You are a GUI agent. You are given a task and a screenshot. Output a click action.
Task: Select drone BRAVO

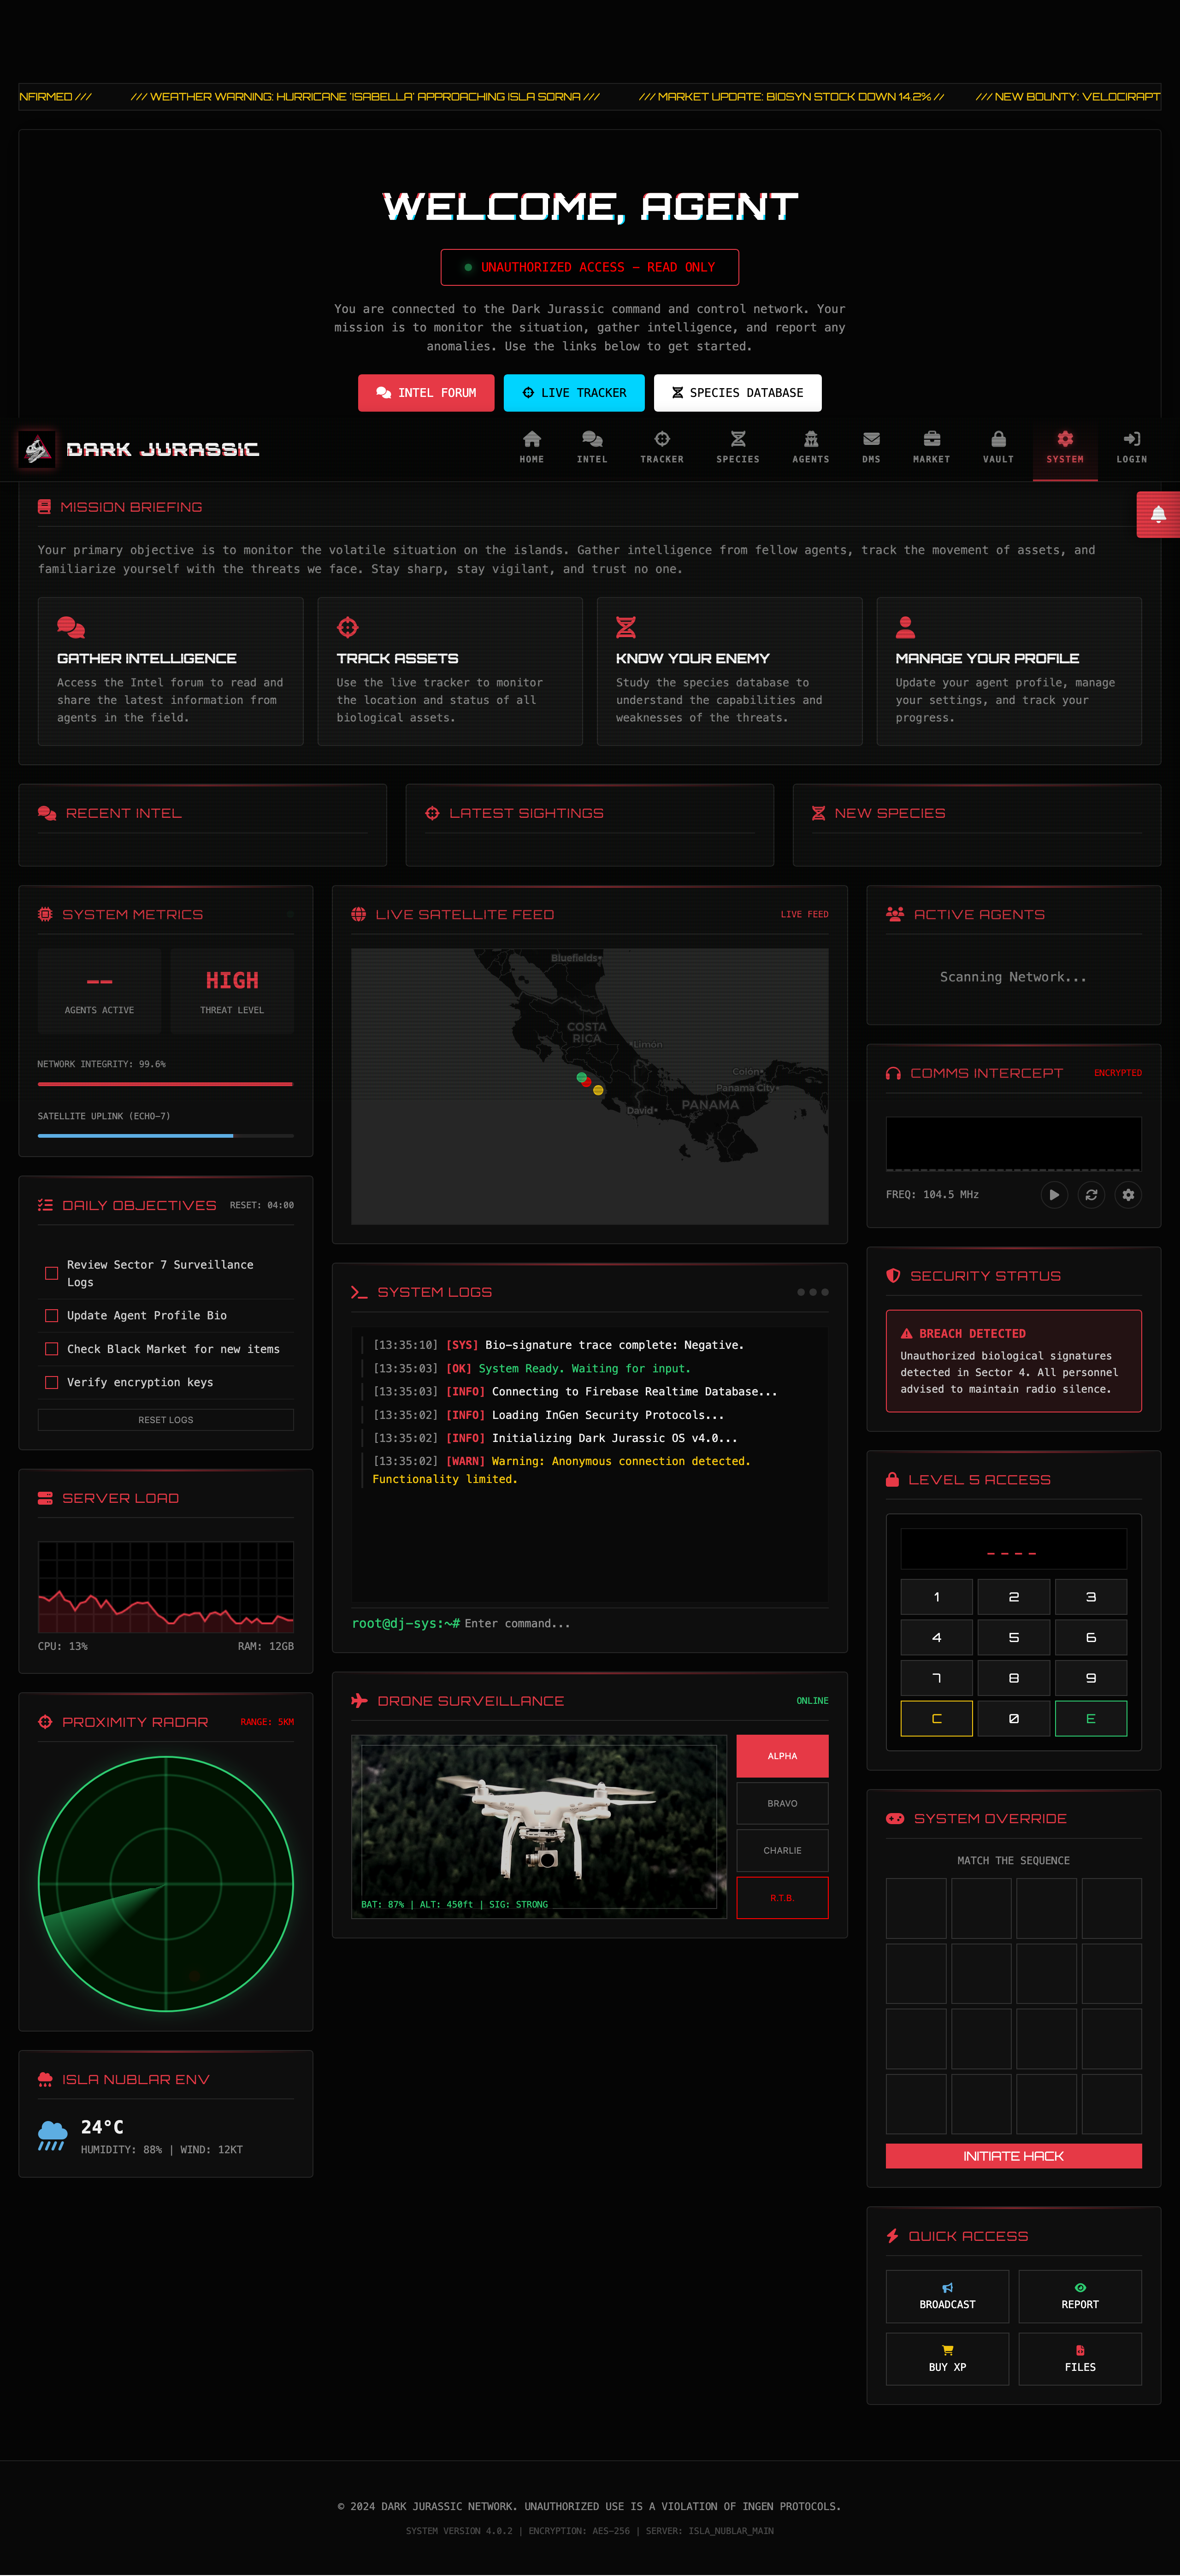coord(782,1803)
